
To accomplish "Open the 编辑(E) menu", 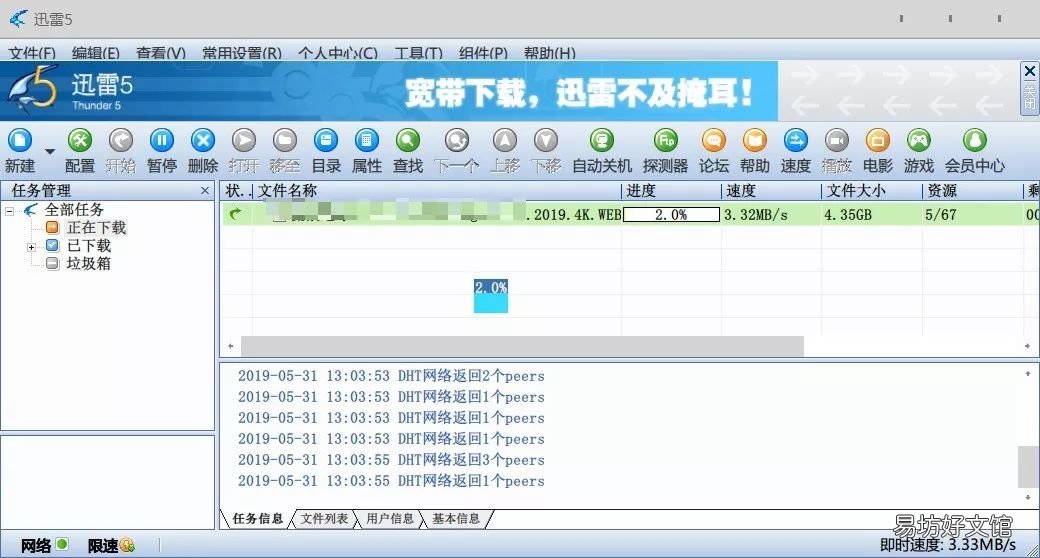I will (x=96, y=52).
